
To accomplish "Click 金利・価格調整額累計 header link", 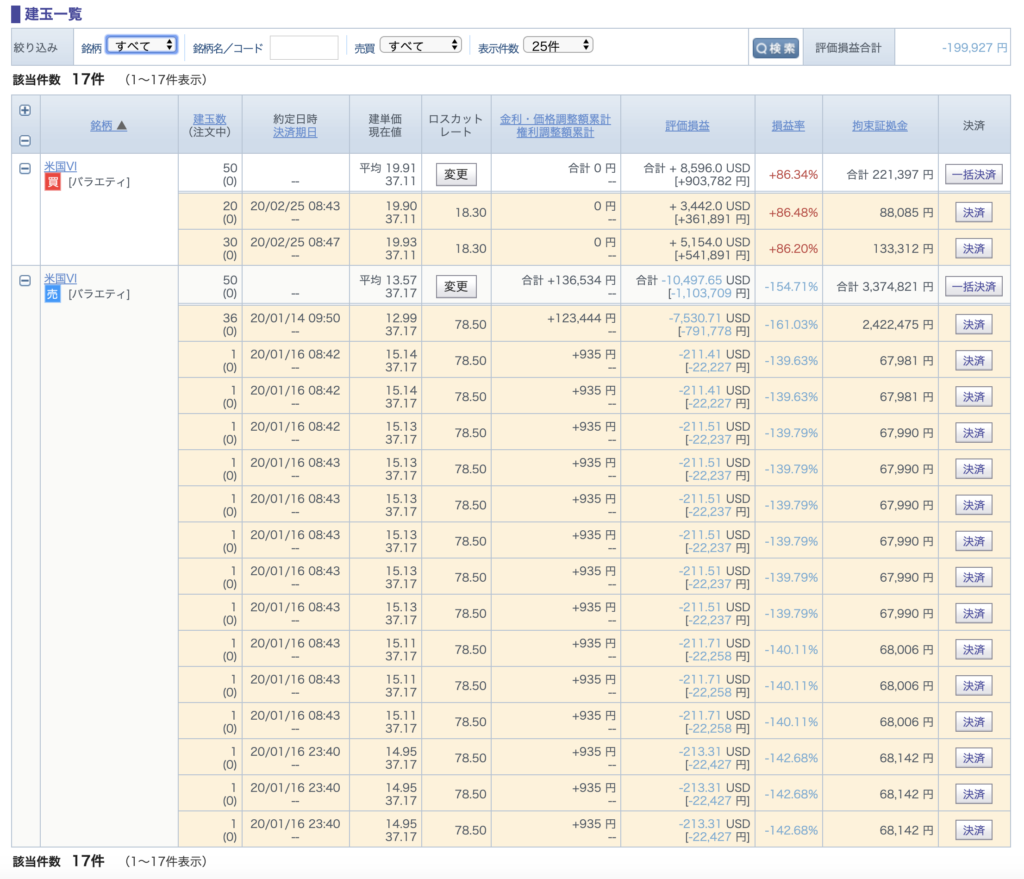I will (x=555, y=119).
